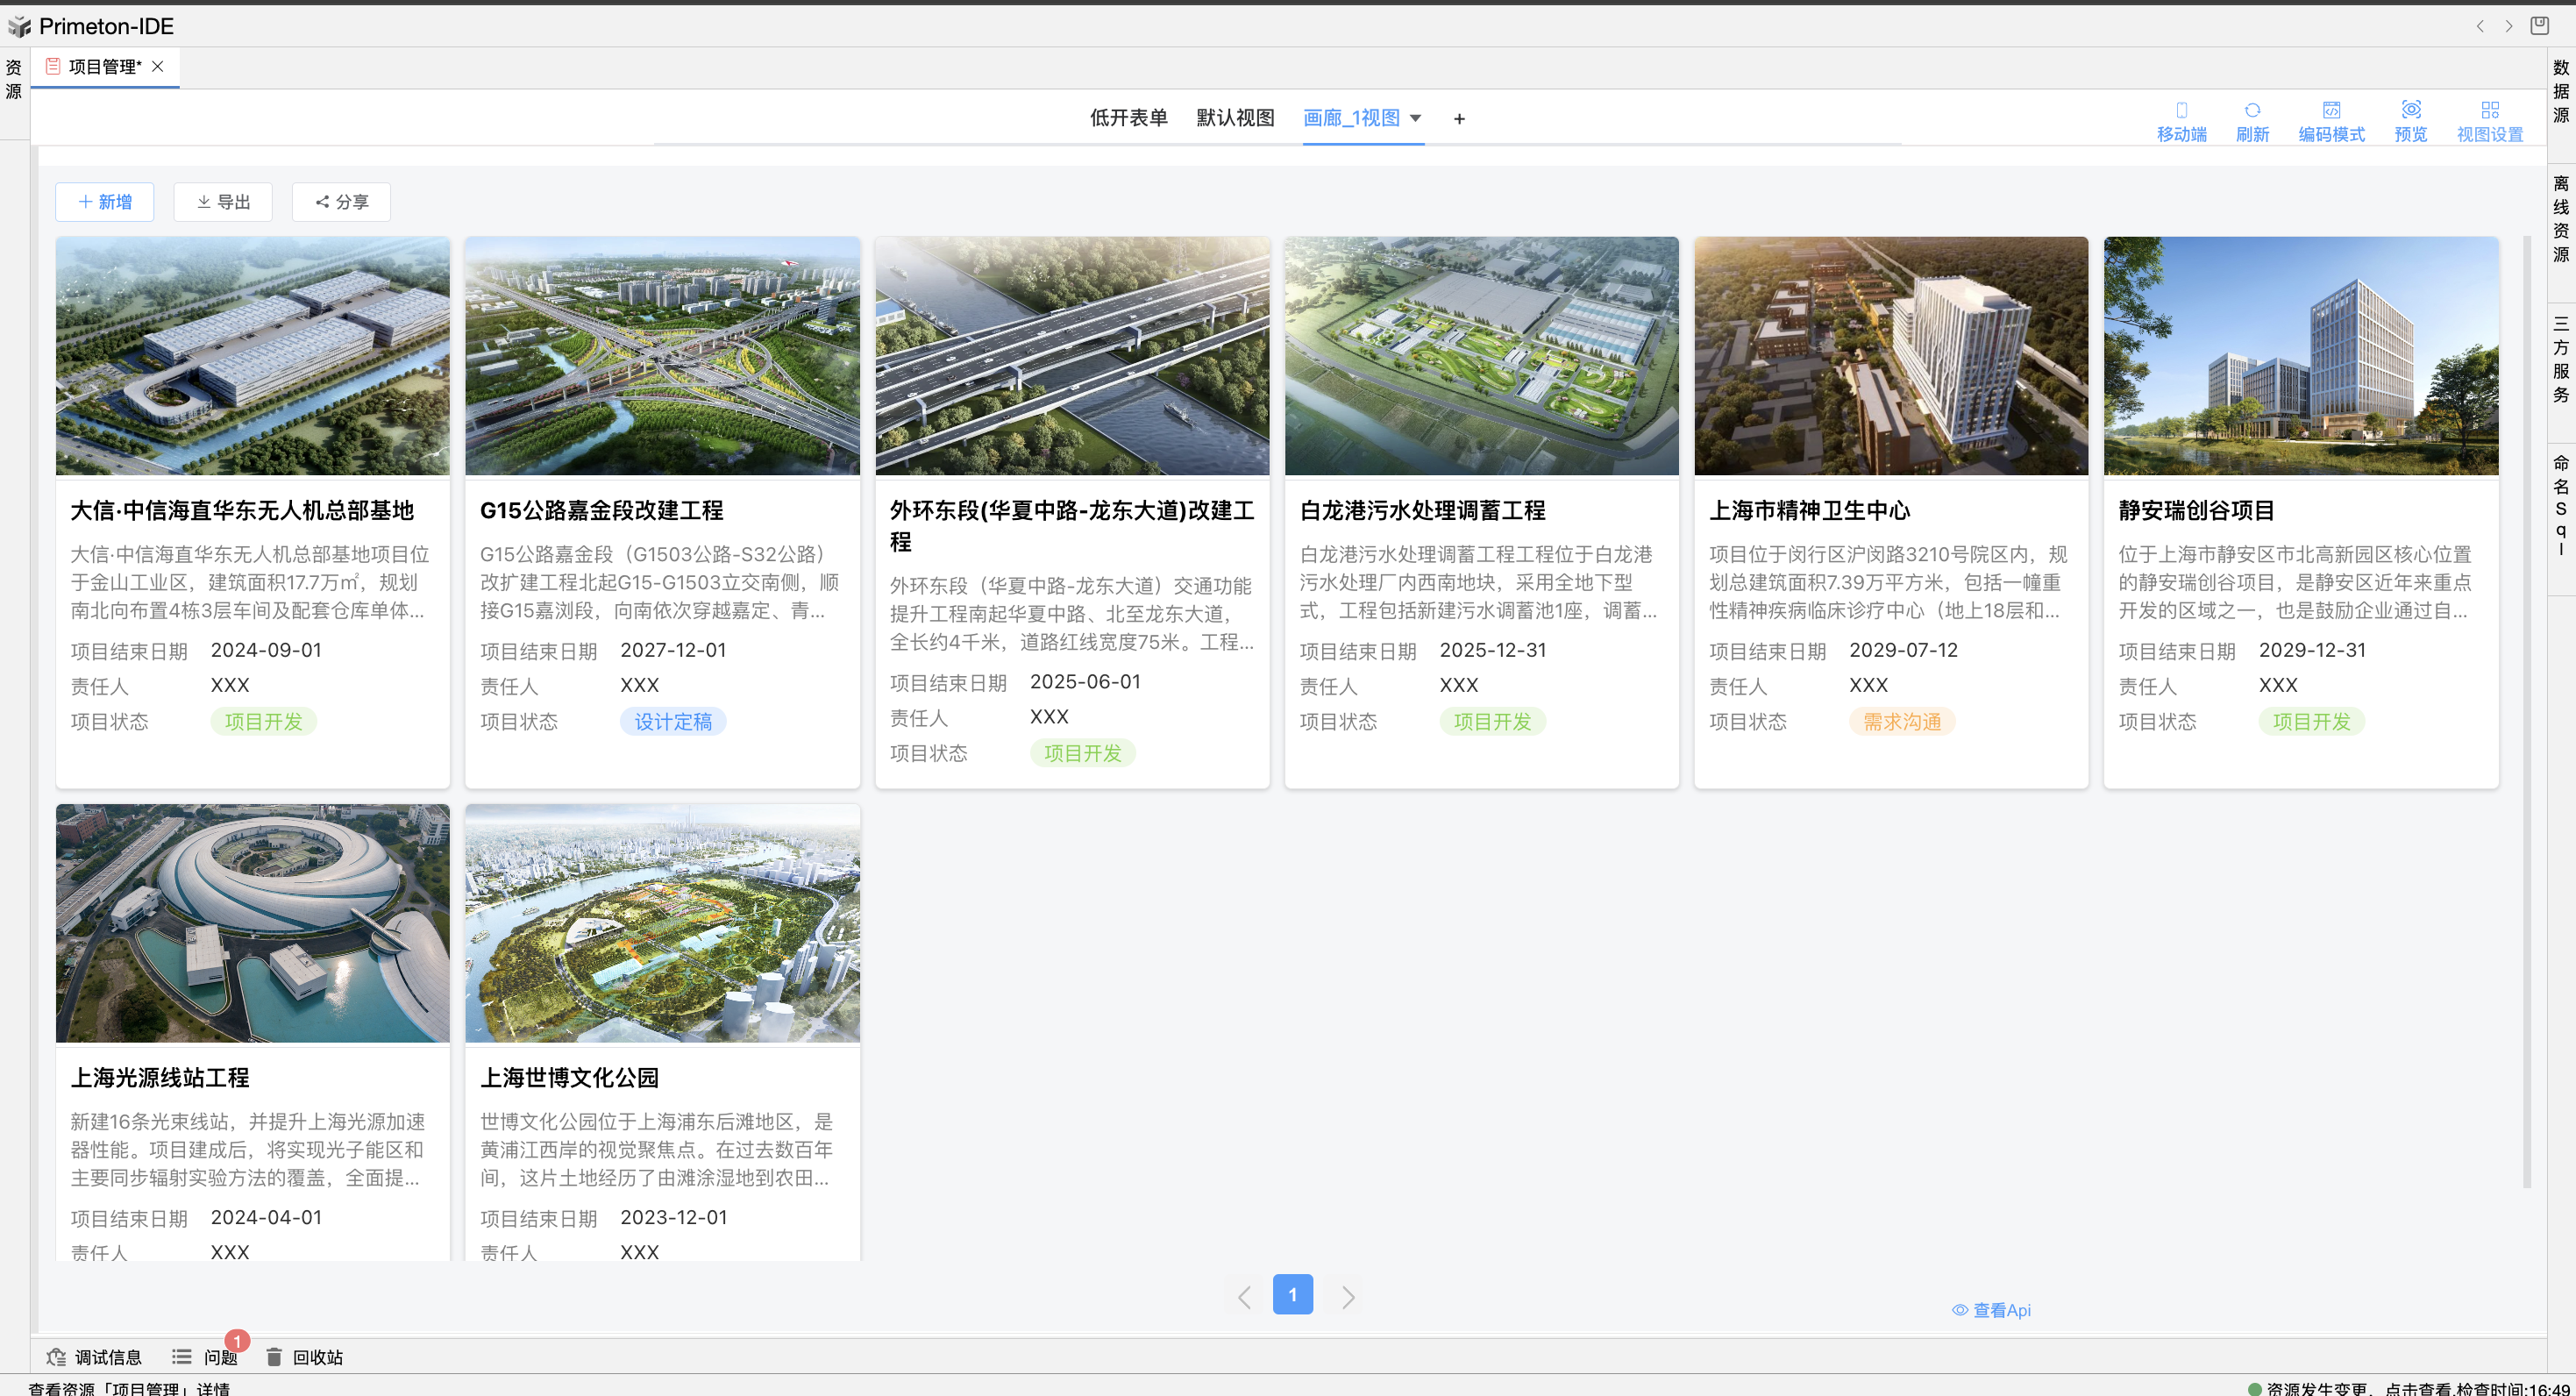2576x1396 pixels.
Task: Open 视图设置 view settings
Action: click(x=2489, y=120)
